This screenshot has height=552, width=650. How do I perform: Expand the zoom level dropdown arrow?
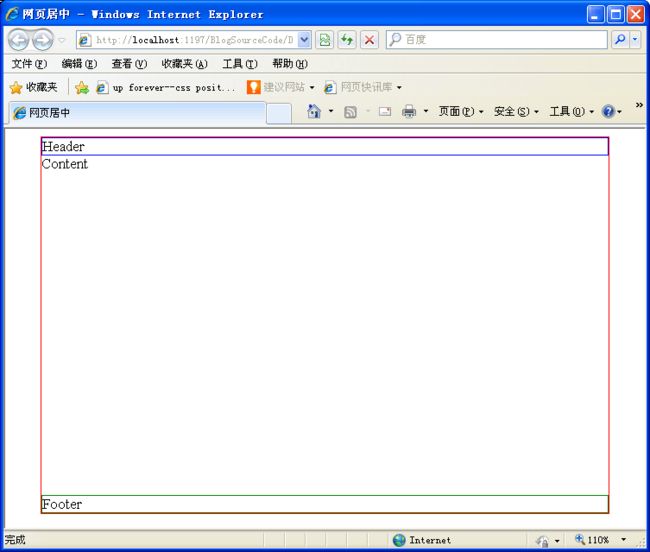click(x=623, y=540)
